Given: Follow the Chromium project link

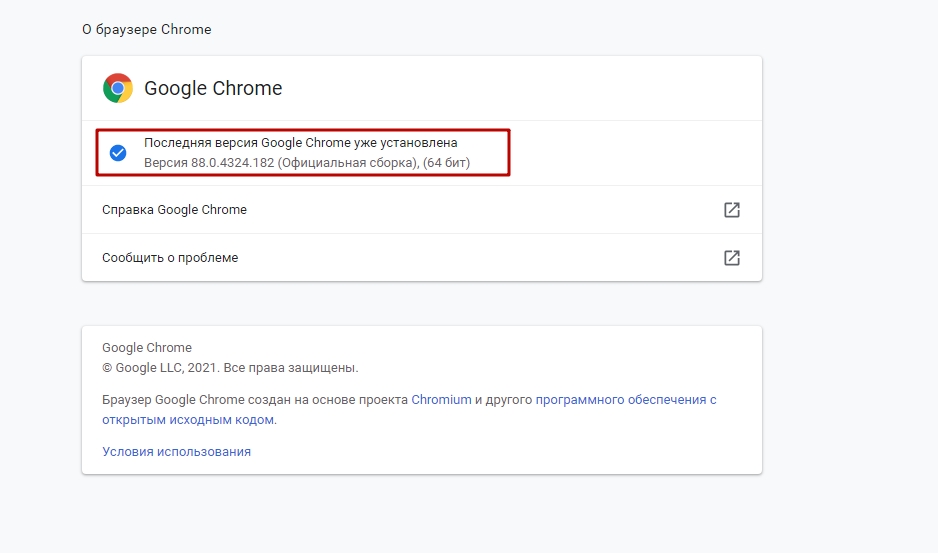Looking at the screenshot, I should [441, 400].
